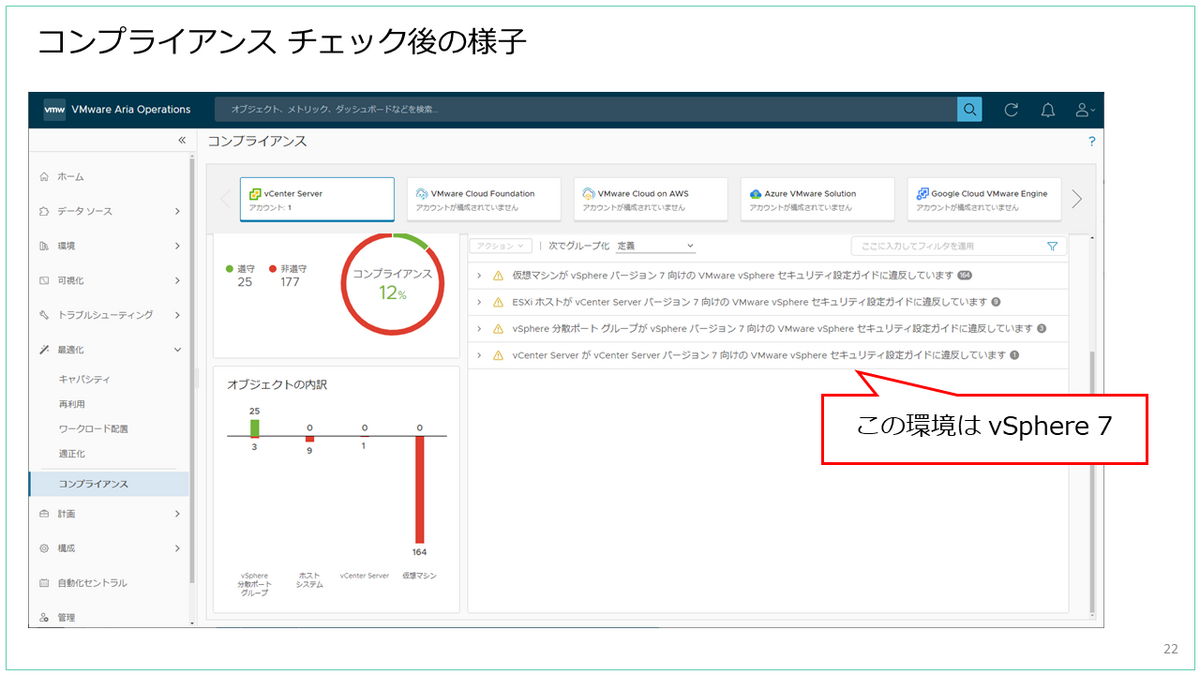Image resolution: width=1200 pixels, height=675 pixels.
Task: Open コンプライアンス in the sidebar
Action: pyautogui.click(x=109, y=484)
